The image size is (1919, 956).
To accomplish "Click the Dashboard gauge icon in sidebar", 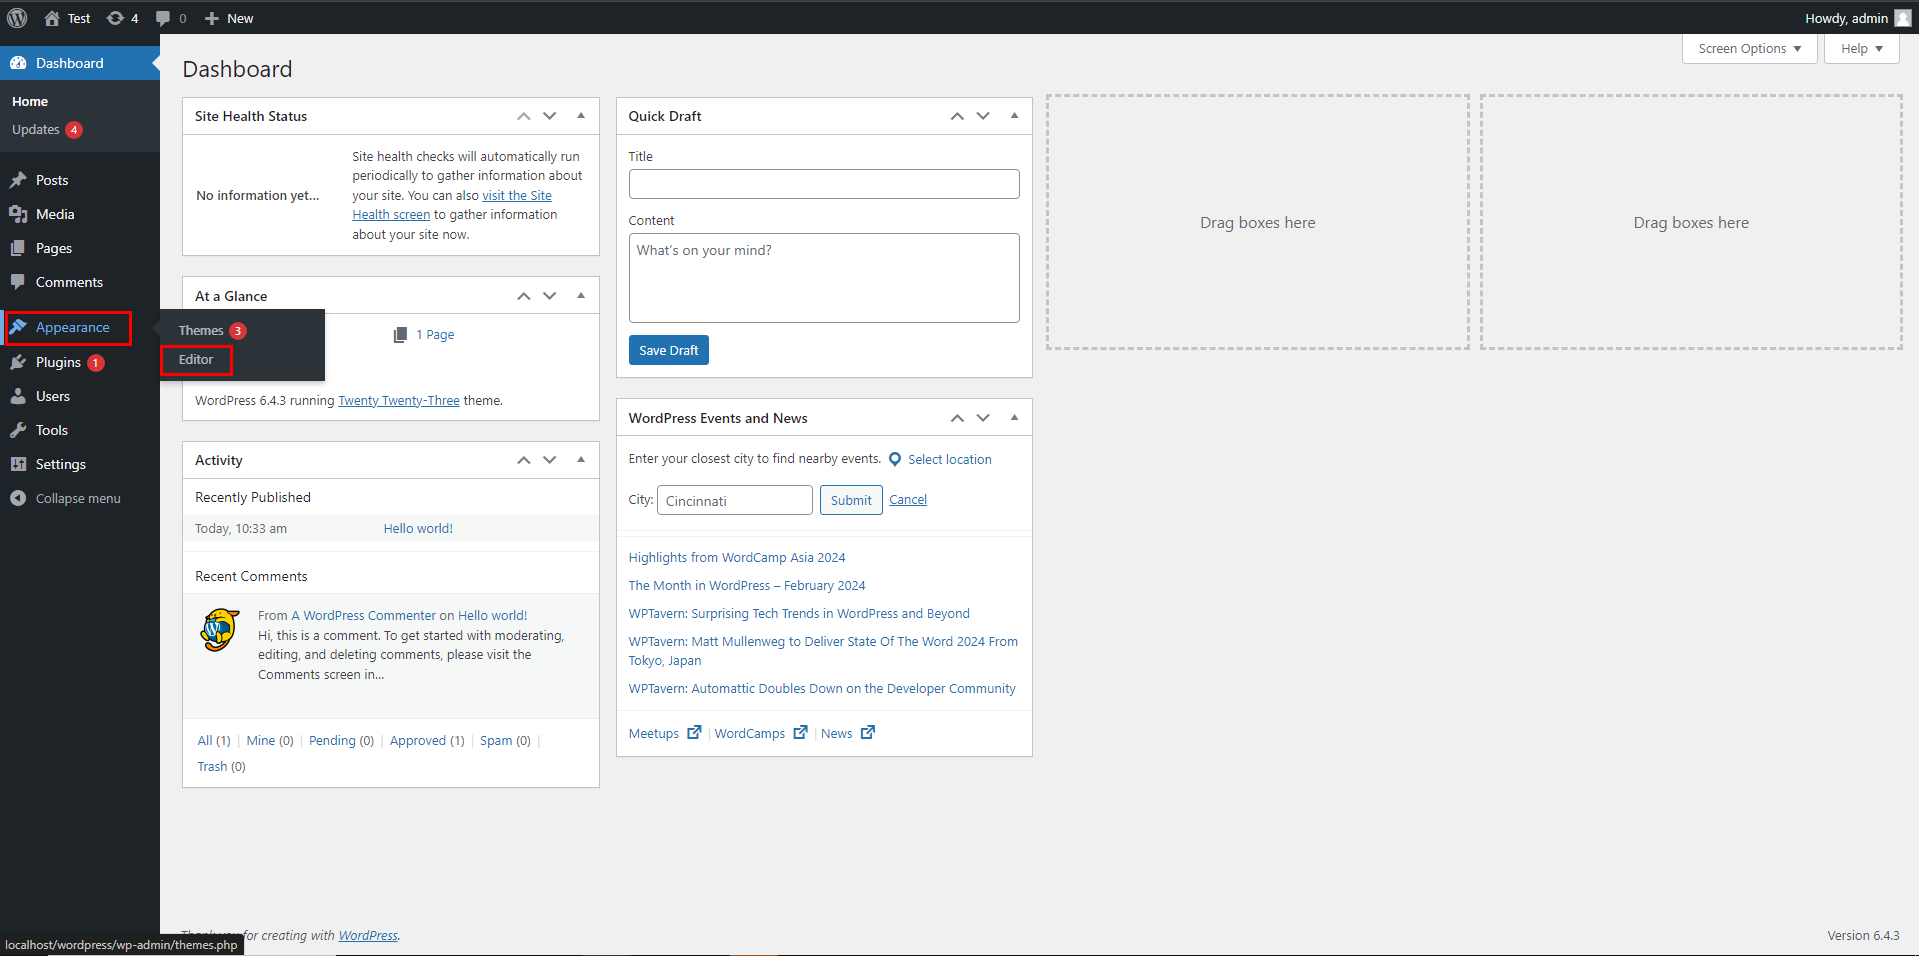I will (x=18, y=63).
